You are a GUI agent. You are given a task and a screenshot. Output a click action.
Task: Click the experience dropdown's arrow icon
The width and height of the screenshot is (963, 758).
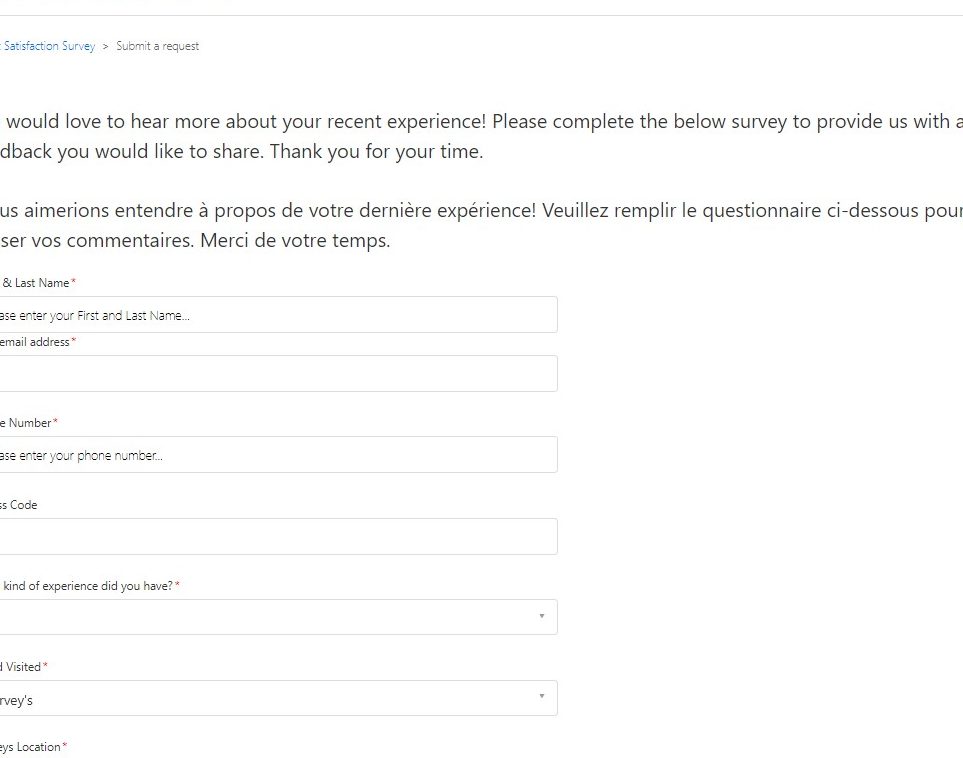[541, 616]
